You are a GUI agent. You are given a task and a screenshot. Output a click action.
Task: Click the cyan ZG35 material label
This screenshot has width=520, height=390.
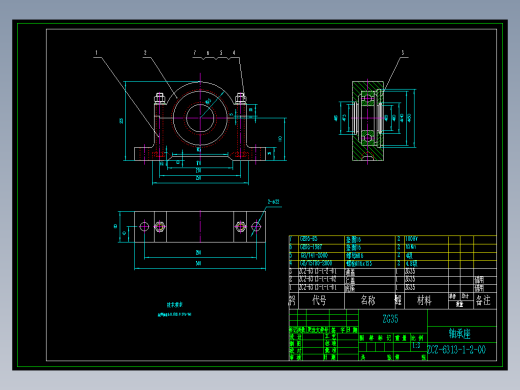pos(390,319)
